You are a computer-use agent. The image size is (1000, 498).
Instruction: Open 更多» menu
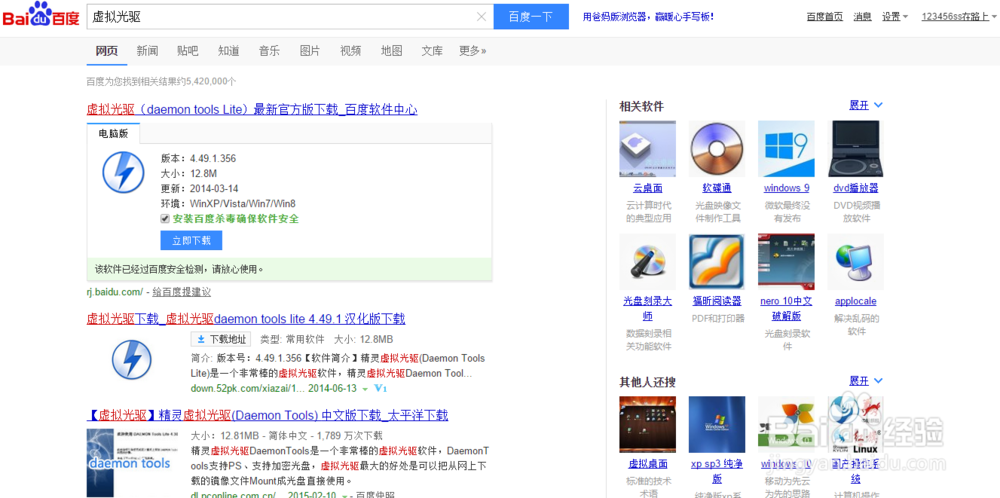tap(473, 50)
